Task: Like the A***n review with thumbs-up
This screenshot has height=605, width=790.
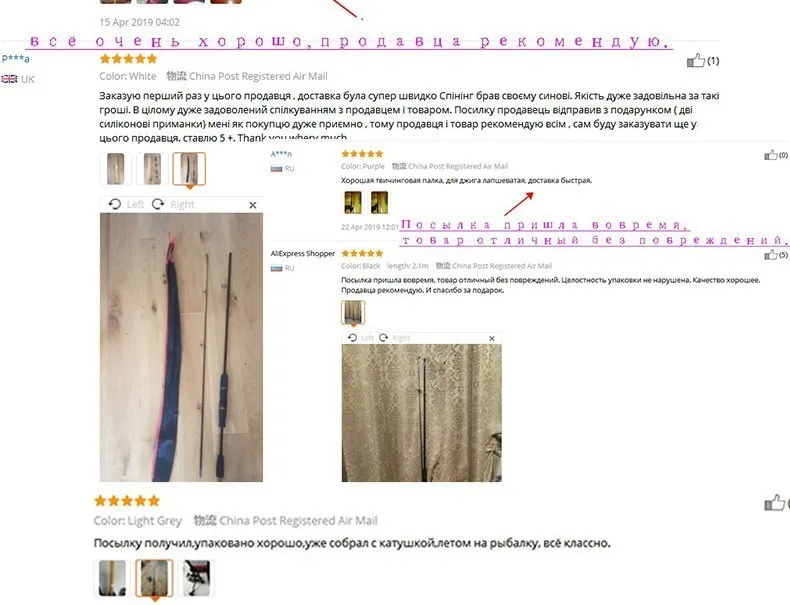Action: point(770,155)
